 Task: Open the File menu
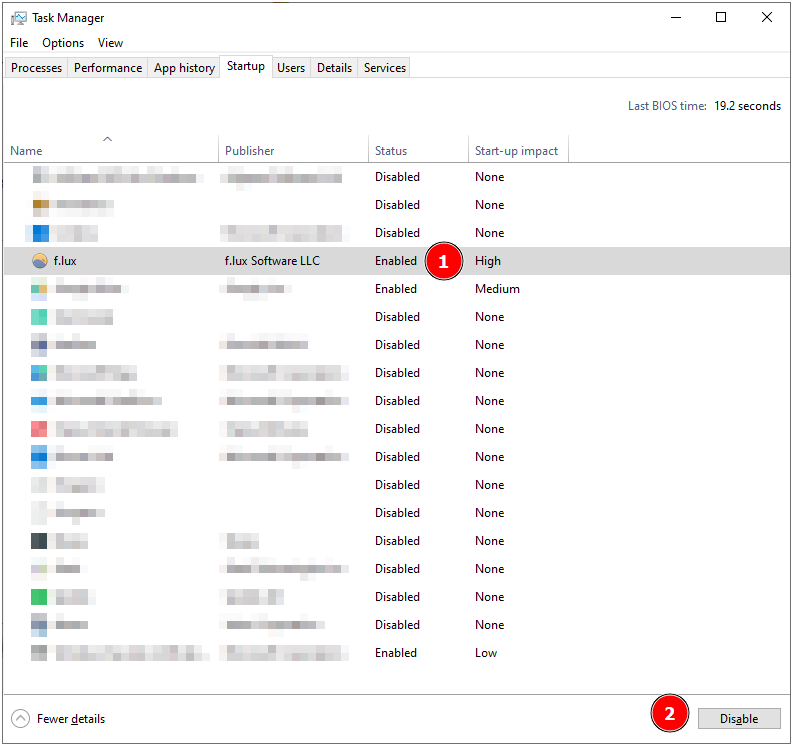click(19, 43)
